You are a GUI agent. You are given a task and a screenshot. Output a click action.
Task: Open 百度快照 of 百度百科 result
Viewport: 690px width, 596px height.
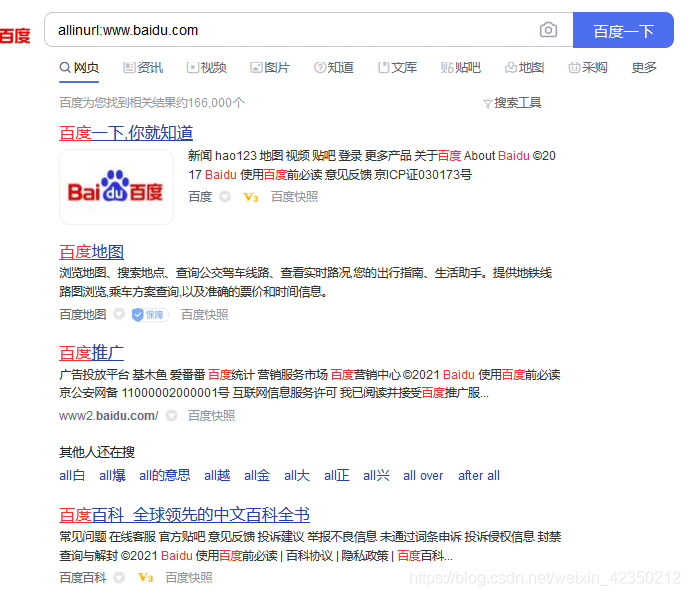189,578
